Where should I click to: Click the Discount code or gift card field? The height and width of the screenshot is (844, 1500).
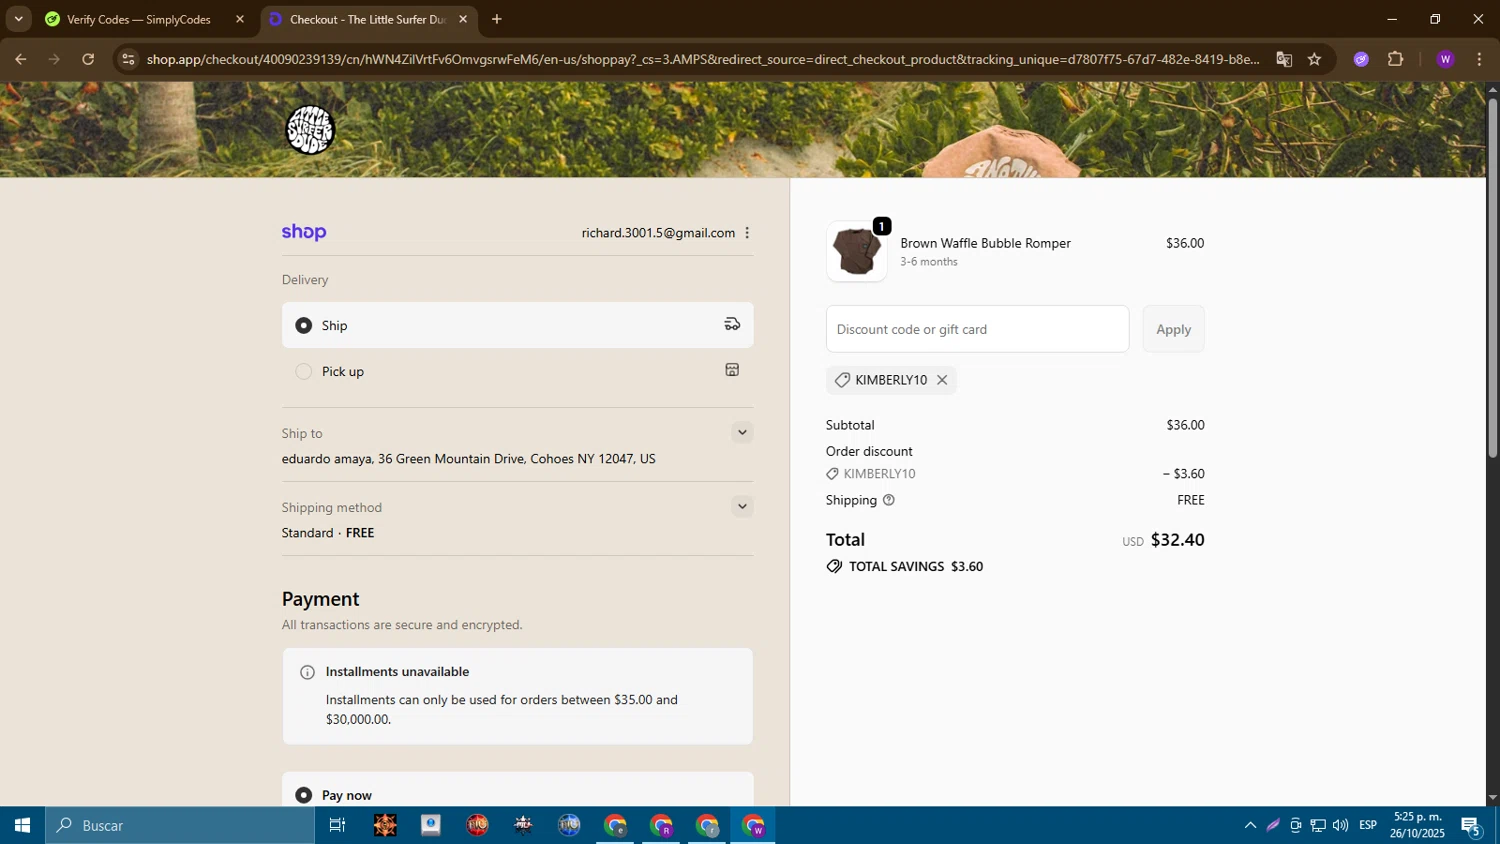coord(978,329)
